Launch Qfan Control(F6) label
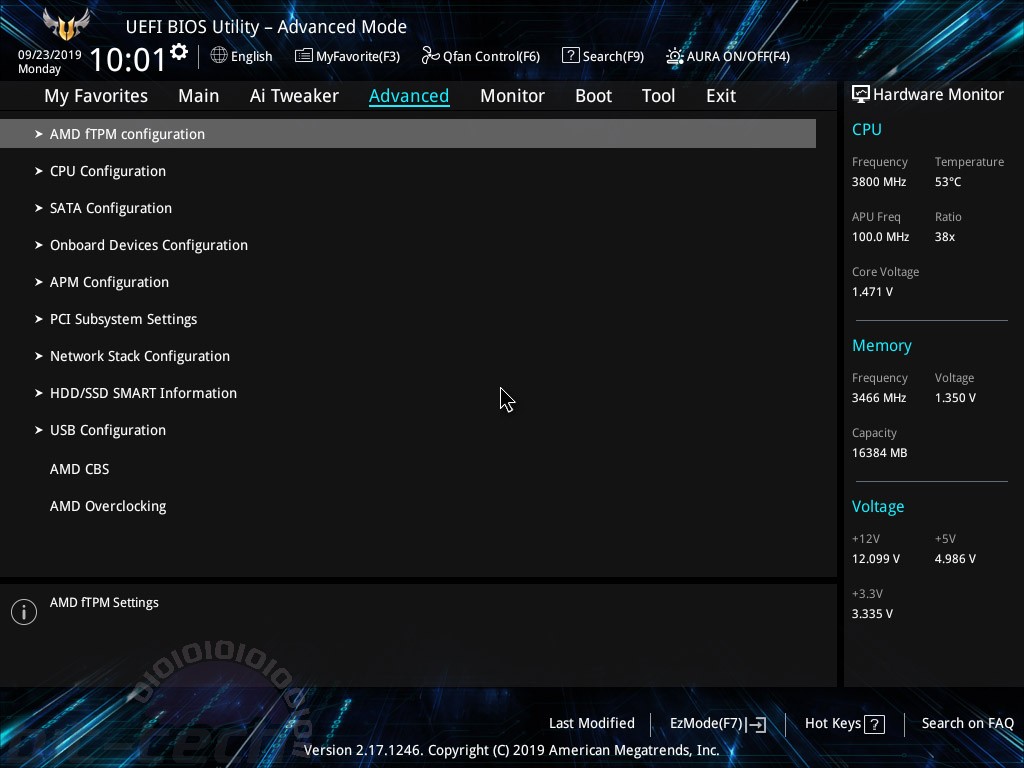The height and width of the screenshot is (768, 1024). [491, 57]
